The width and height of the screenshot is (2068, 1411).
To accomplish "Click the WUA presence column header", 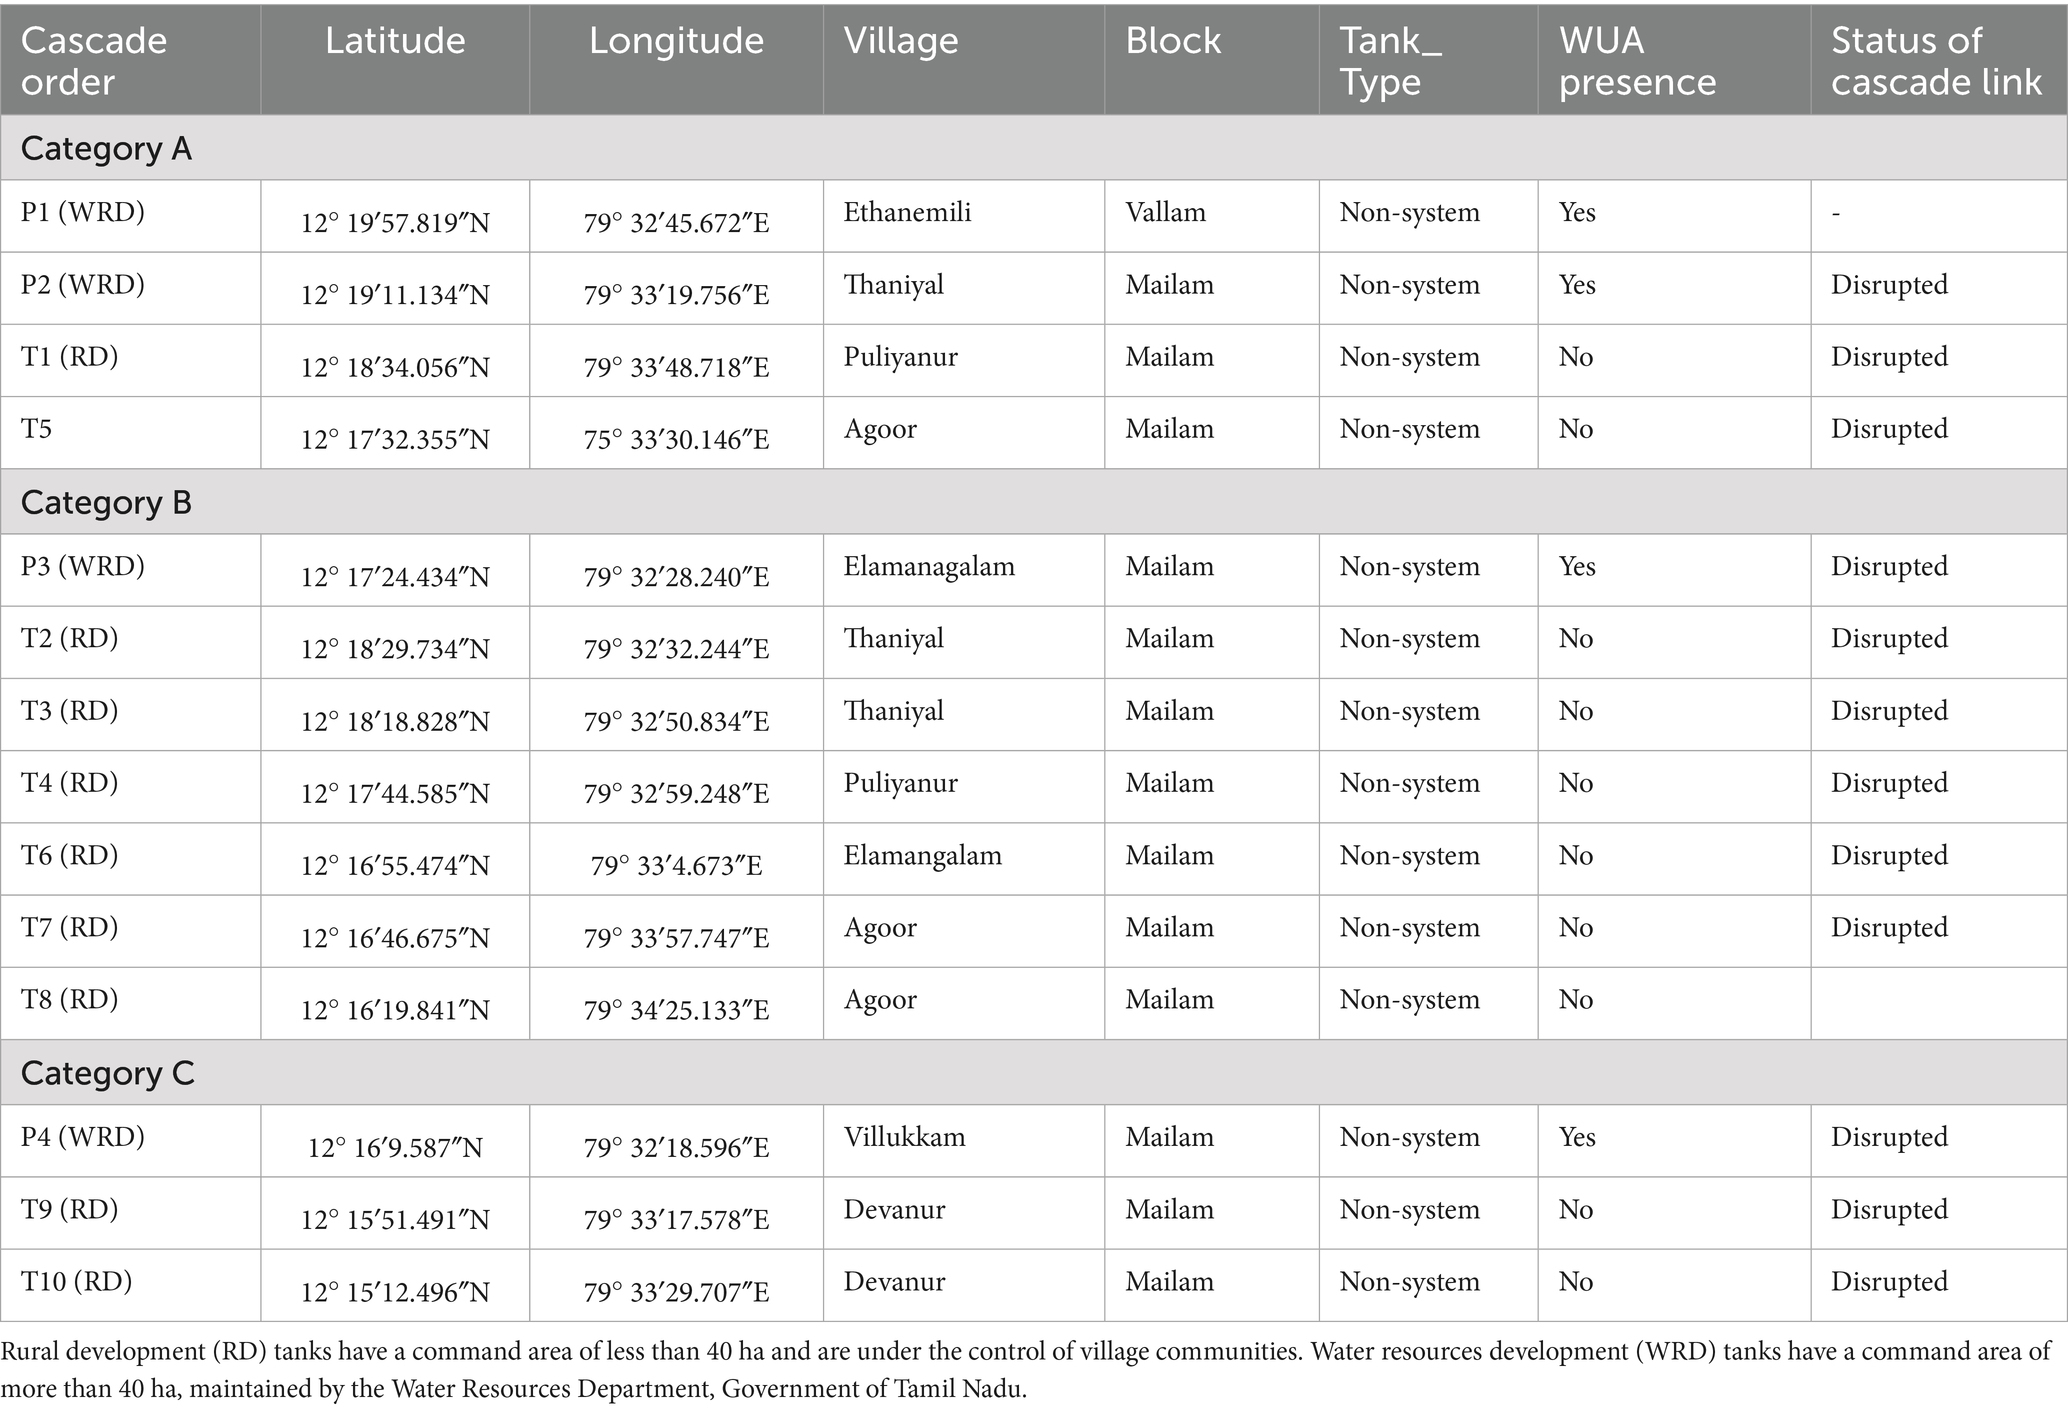I will tap(1637, 61).
